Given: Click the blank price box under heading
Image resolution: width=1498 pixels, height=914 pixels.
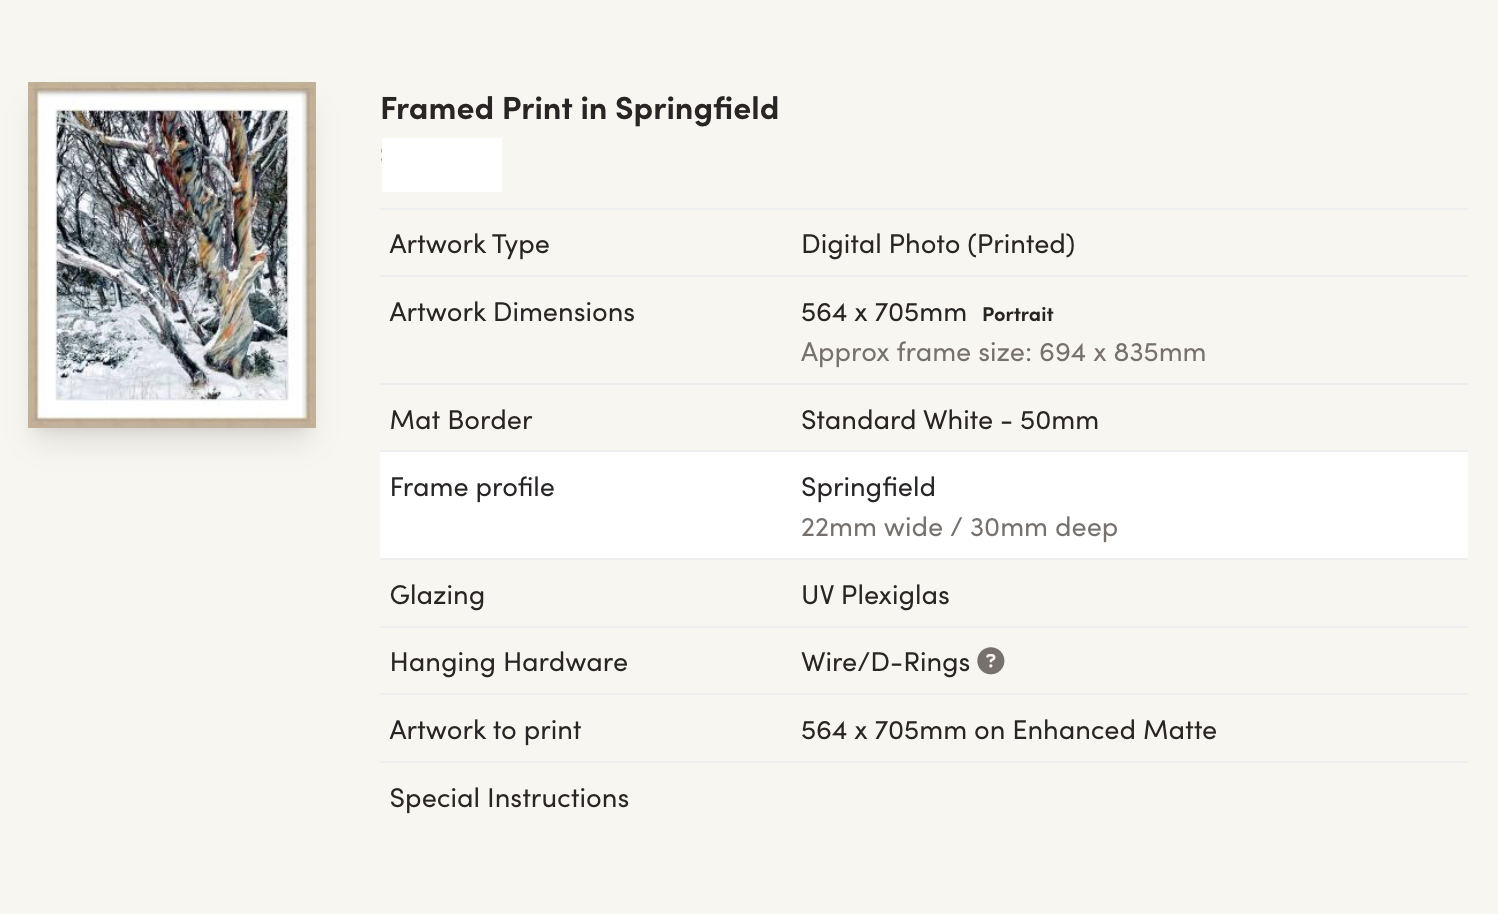Looking at the screenshot, I should click(442, 164).
